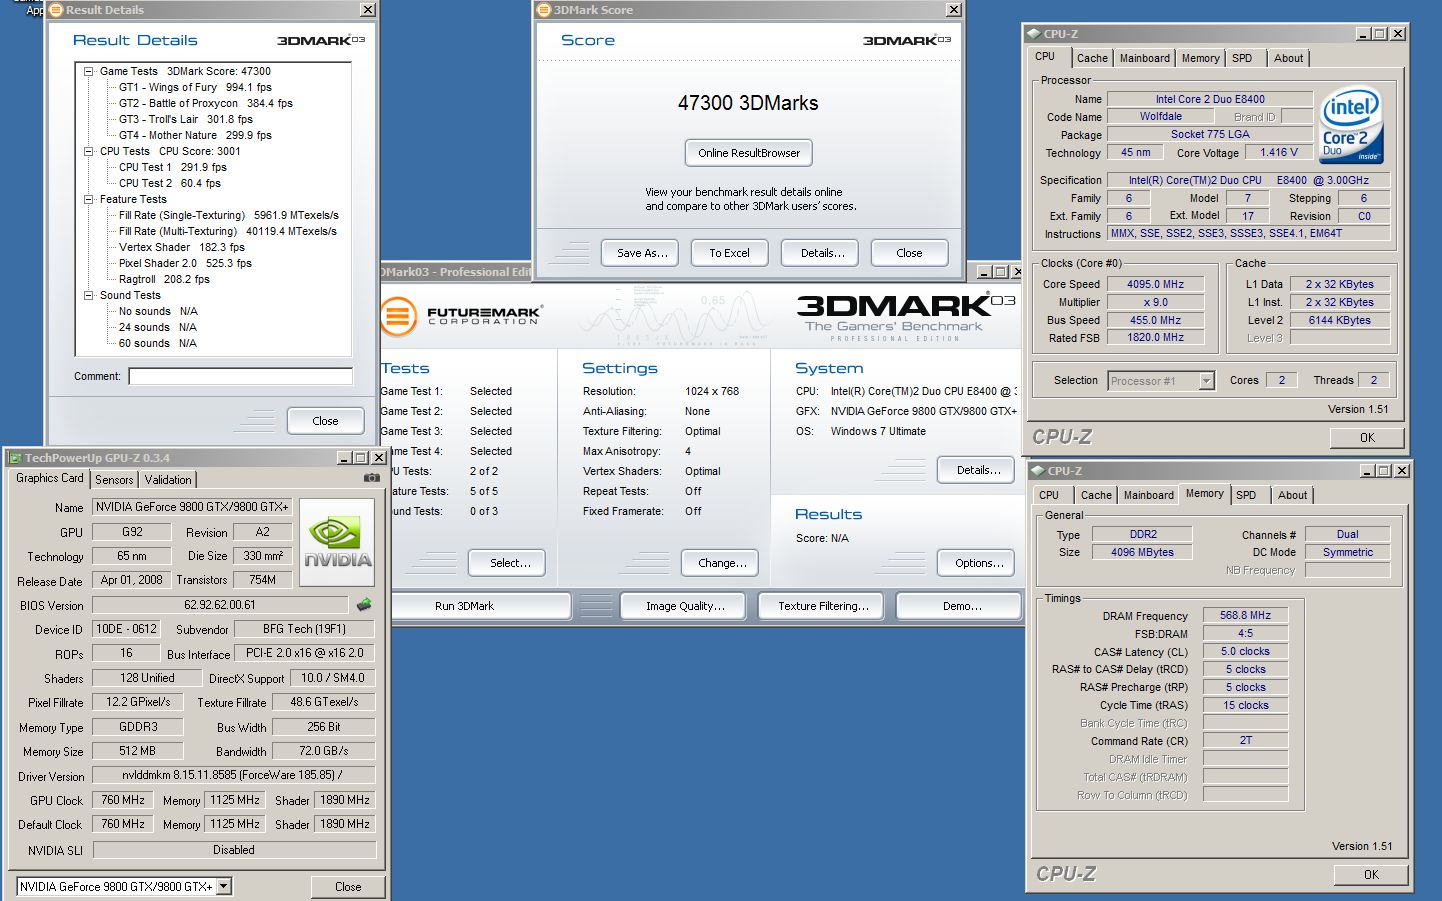Viewport: 1442px width, 901px height.
Task: Click the Driver Version field in GPU-Z
Action: (x=234, y=775)
